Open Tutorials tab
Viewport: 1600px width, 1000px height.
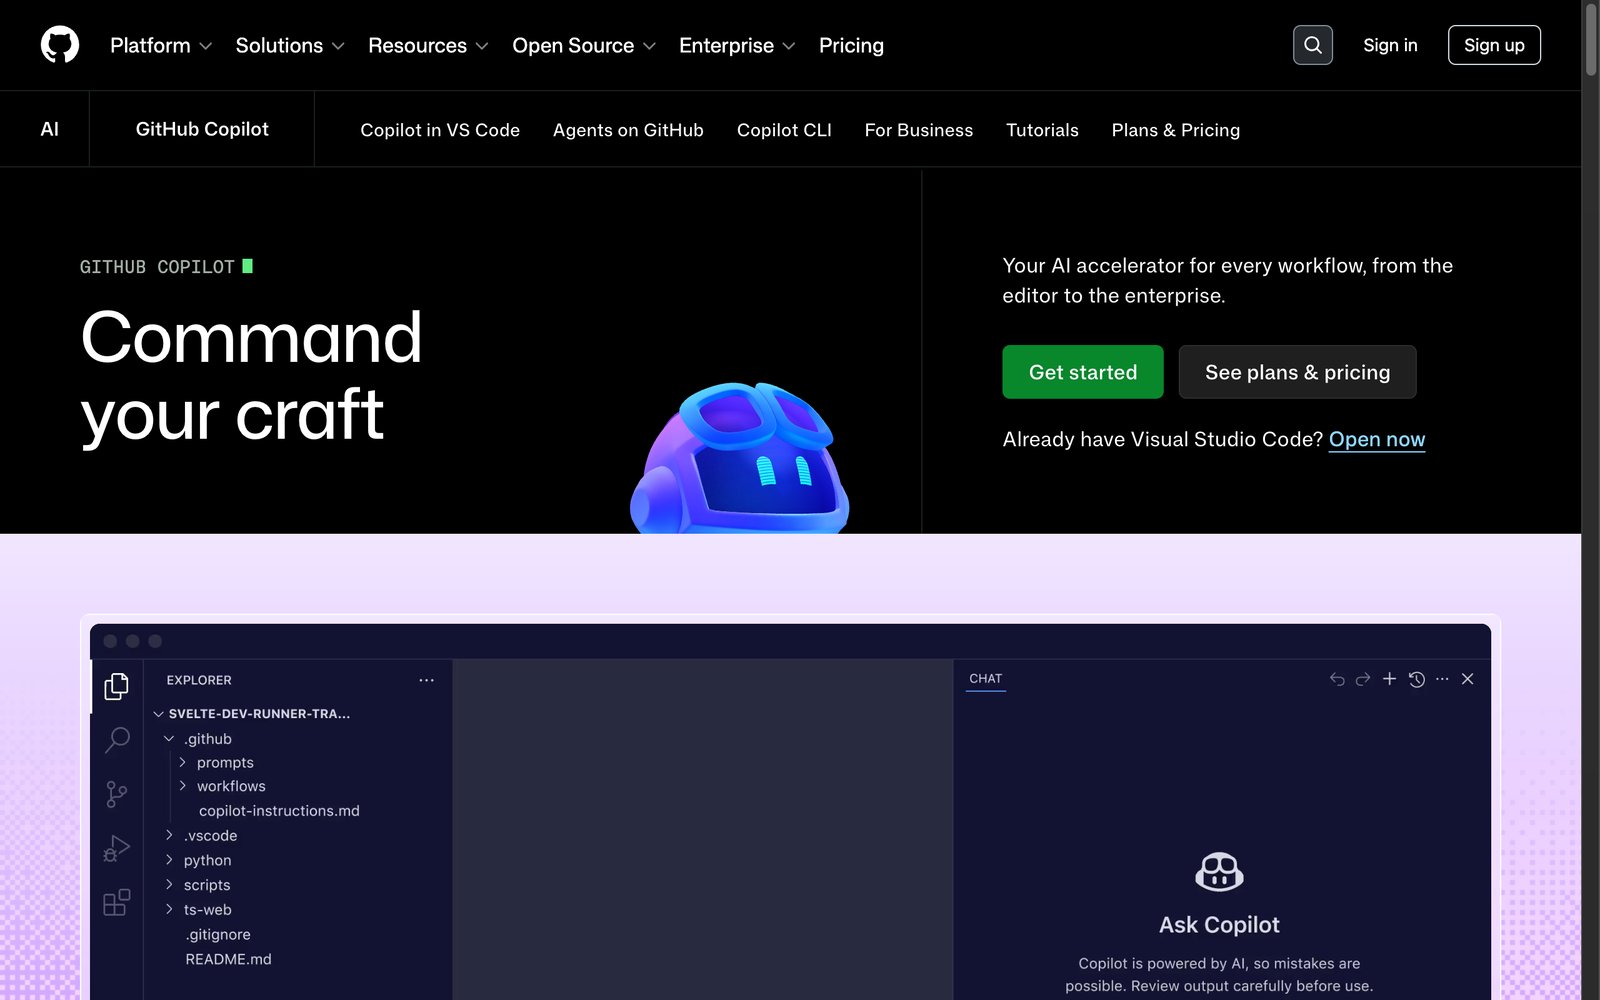click(1042, 130)
